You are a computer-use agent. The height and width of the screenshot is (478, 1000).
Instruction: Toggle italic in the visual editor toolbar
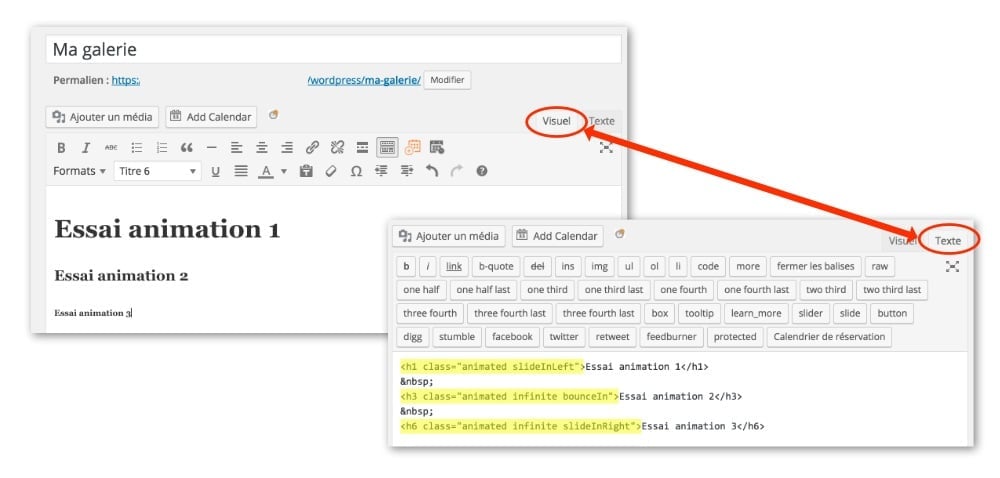click(x=85, y=148)
